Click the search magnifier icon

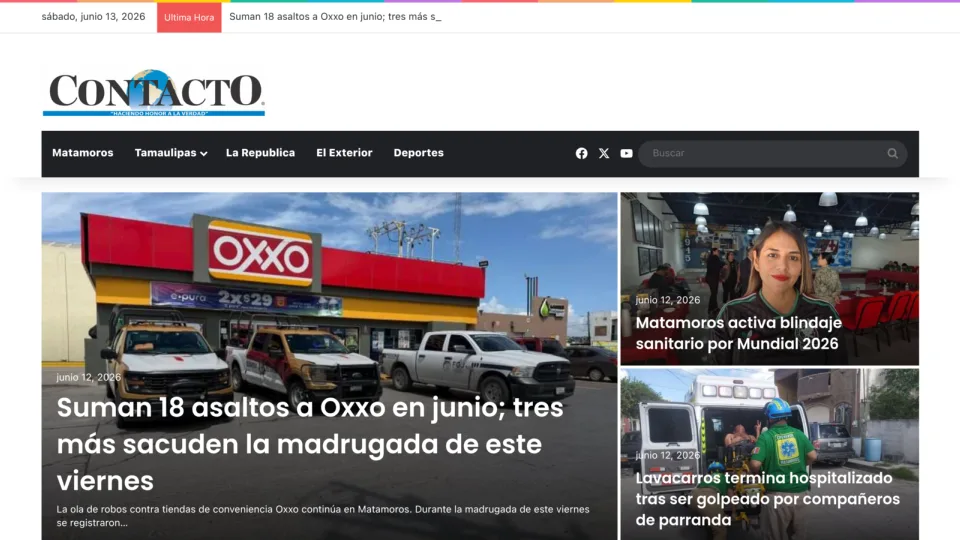pos(892,154)
